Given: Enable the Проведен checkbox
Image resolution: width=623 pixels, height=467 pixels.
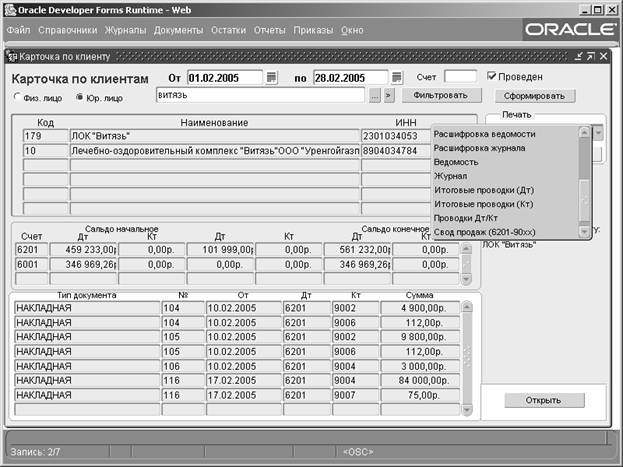Looking at the screenshot, I should (492, 76).
